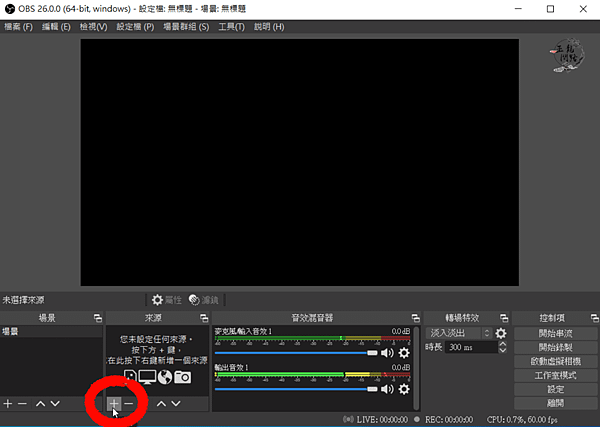Open the 檔案 (F) menu

[x=18, y=27]
